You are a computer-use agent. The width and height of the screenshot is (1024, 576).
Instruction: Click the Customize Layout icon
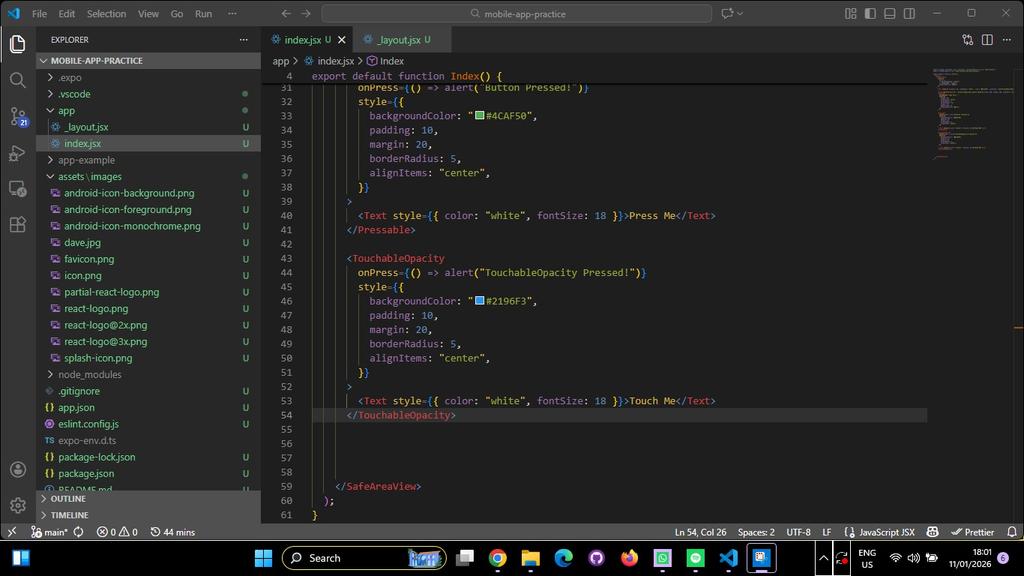click(850, 14)
